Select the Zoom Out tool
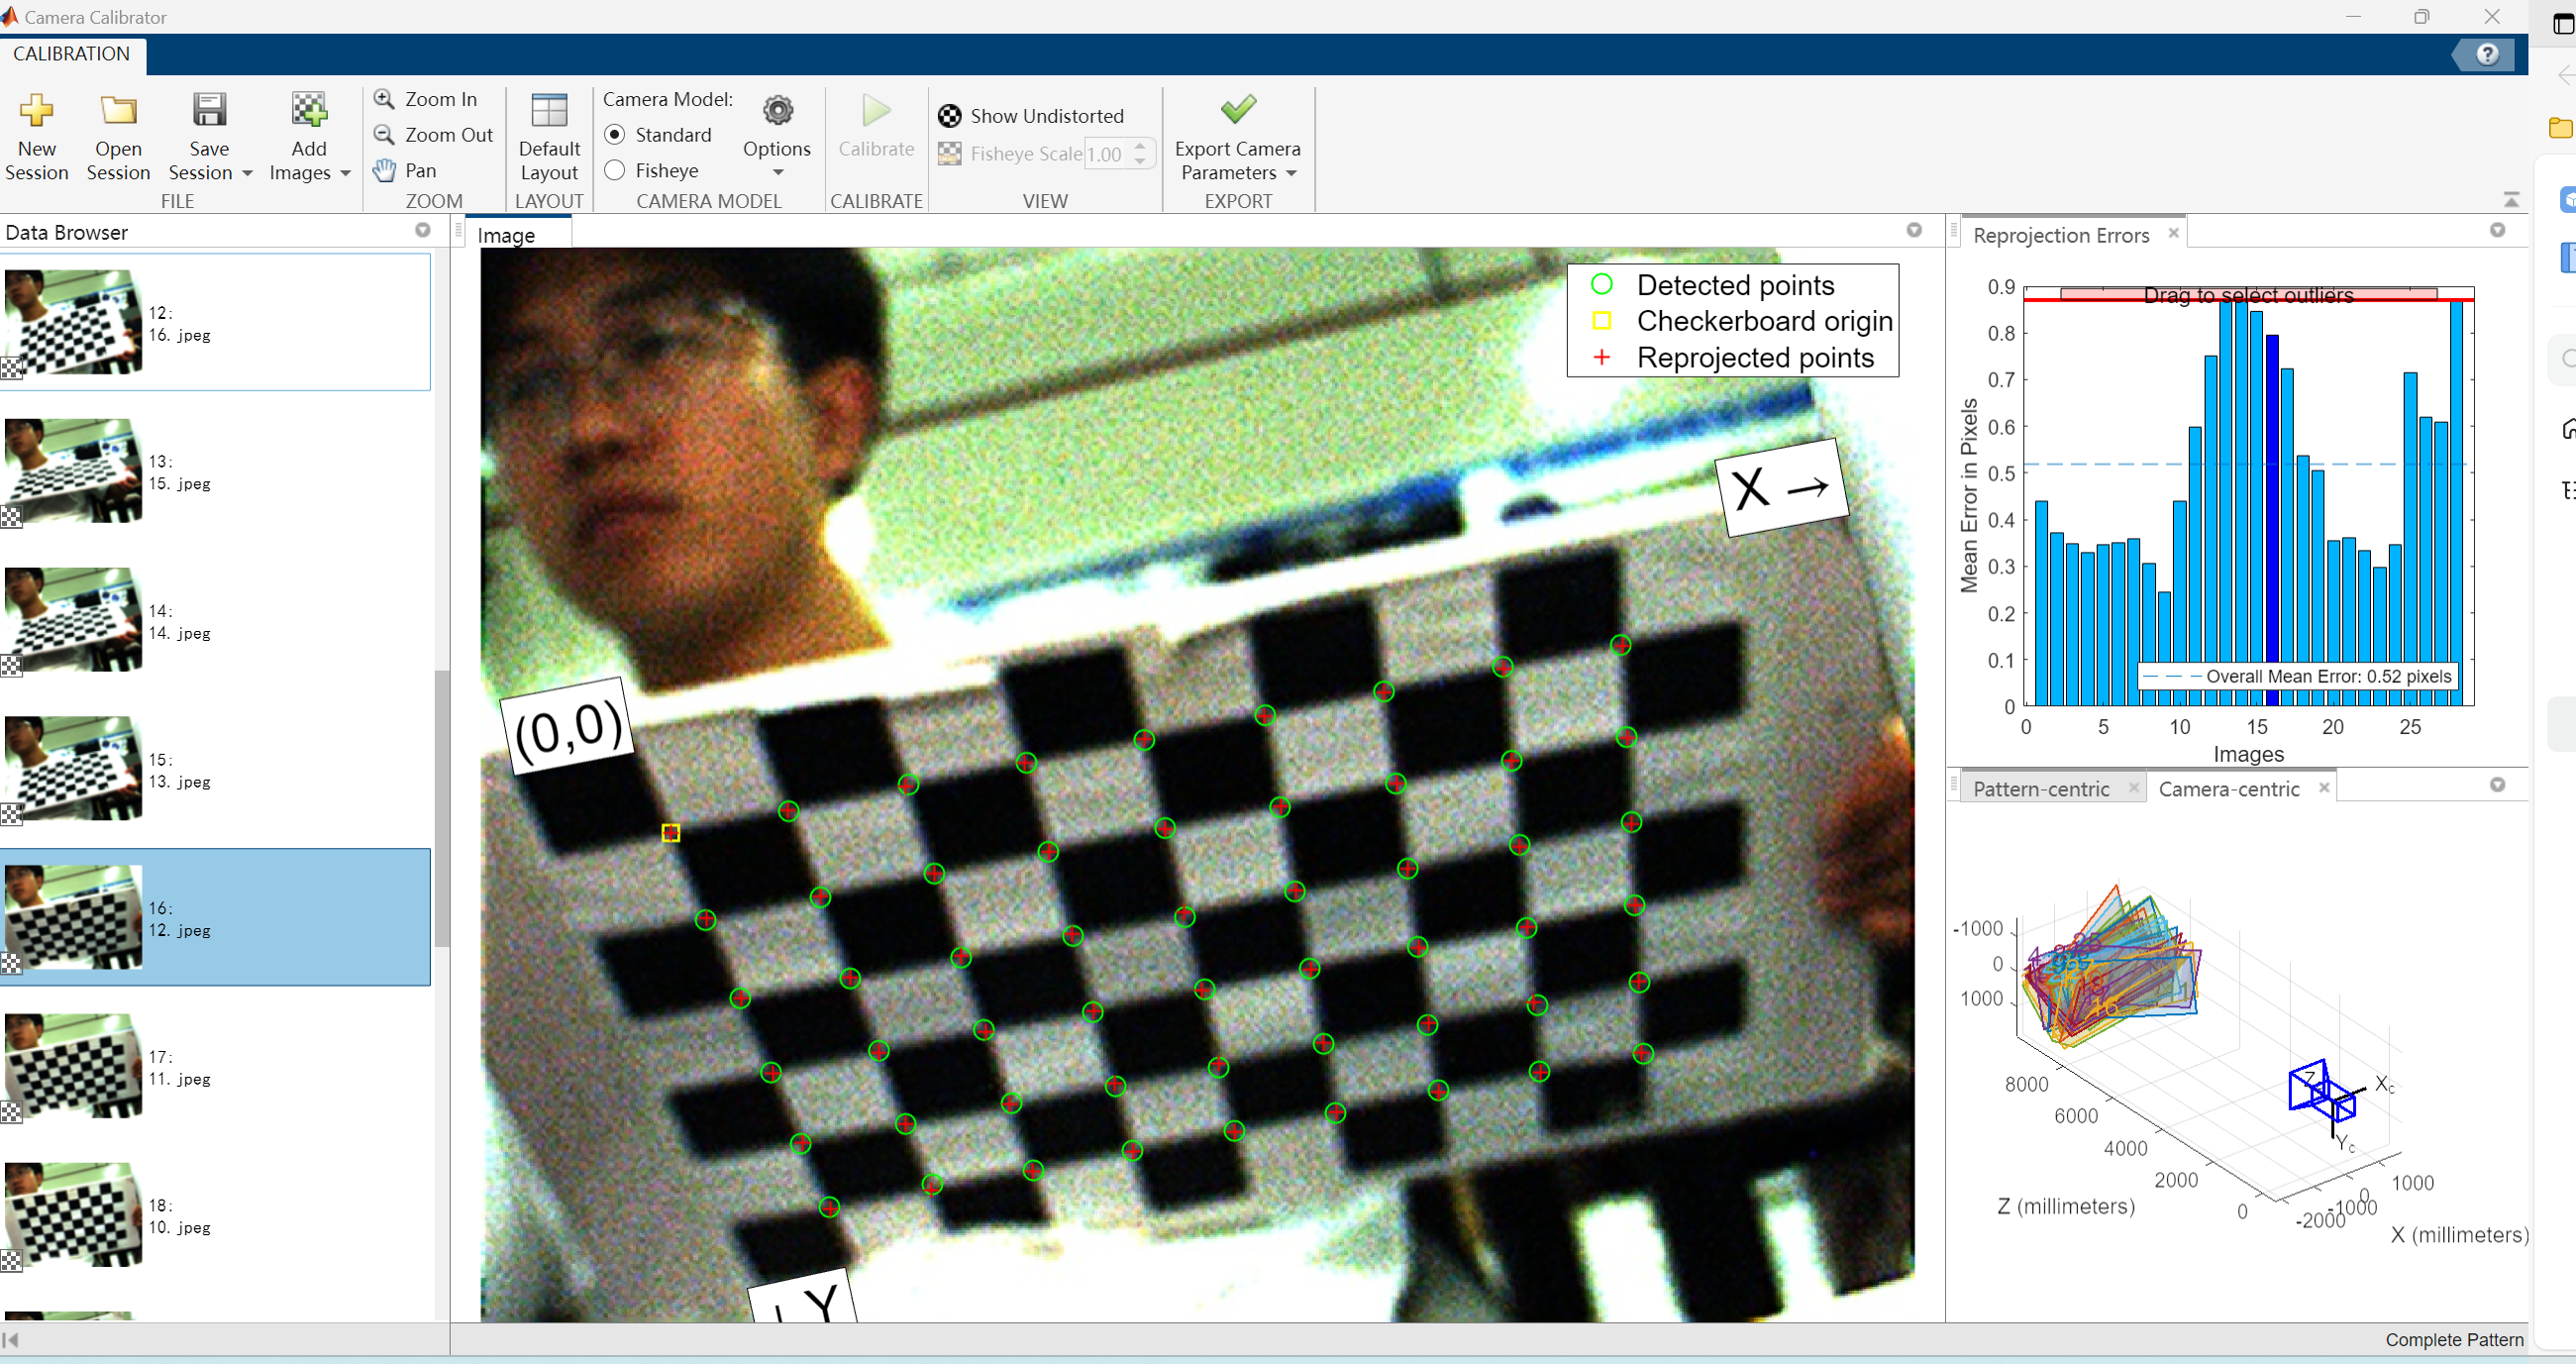The height and width of the screenshot is (1364, 2576). coord(434,135)
